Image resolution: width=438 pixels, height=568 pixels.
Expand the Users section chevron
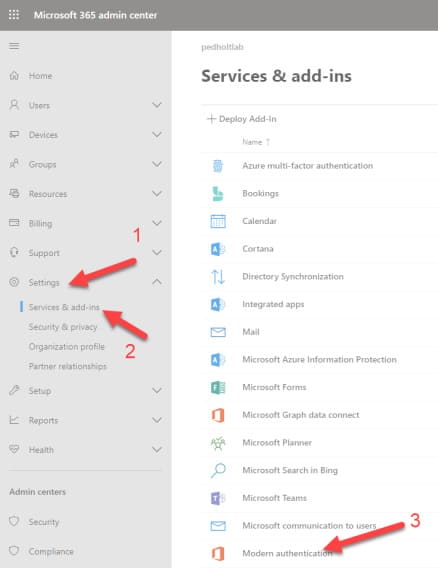pos(157,105)
